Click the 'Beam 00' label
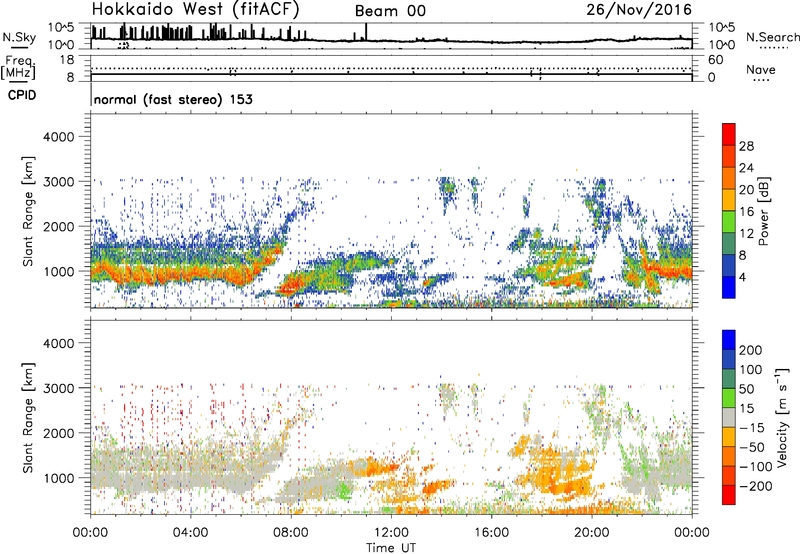This screenshot has width=800, height=554. [390, 11]
